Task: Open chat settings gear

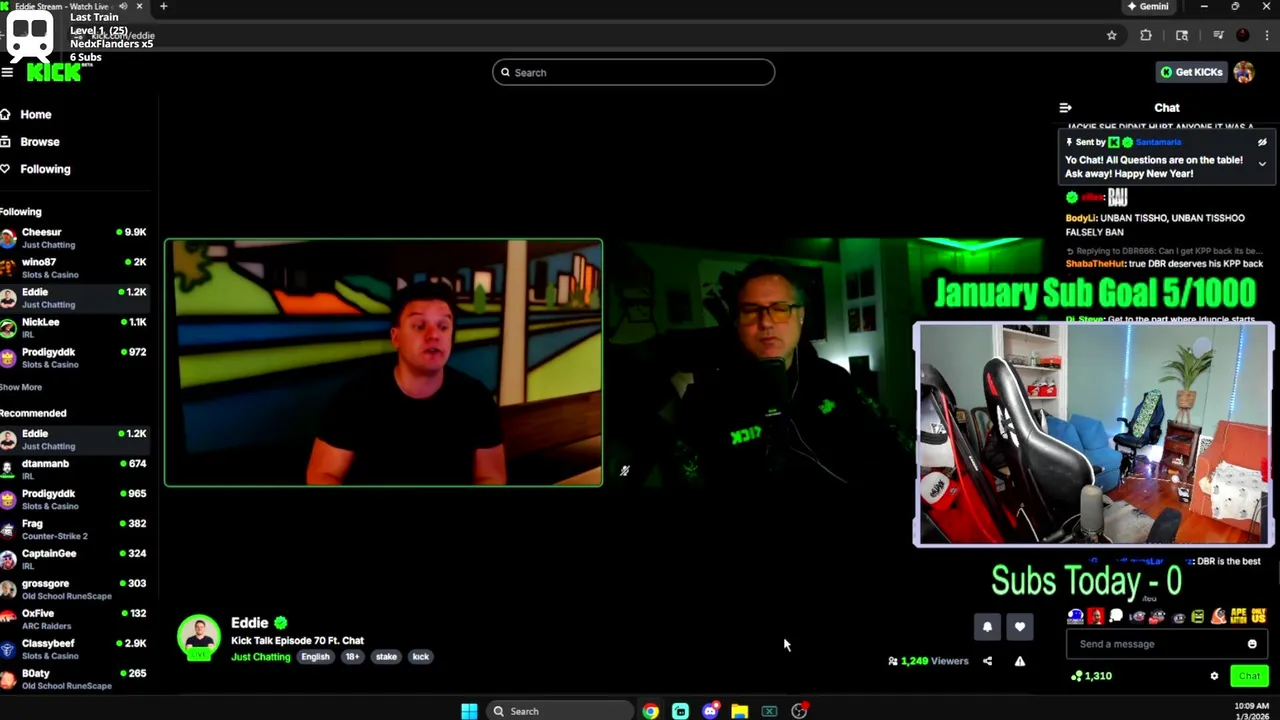Action: 1214,676
